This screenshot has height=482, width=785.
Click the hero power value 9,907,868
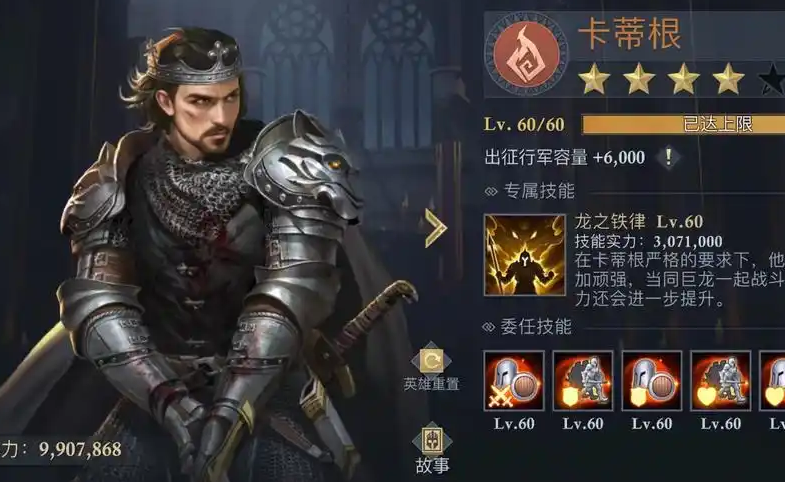tap(80, 449)
